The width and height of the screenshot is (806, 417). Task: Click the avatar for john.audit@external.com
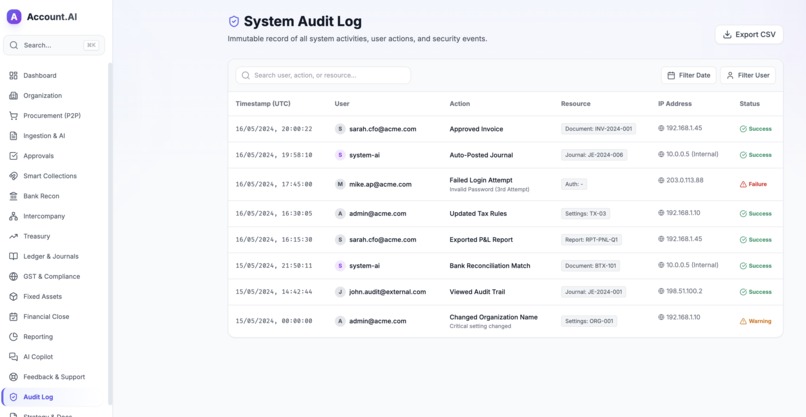click(x=340, y=292)
